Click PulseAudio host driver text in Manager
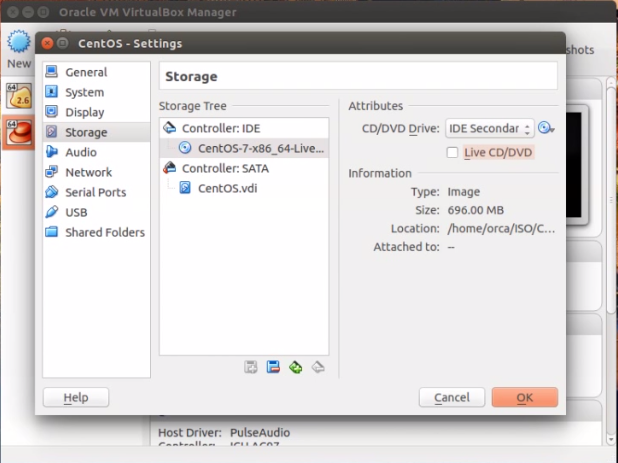The height and width of the screenshot is (463, 618). [x=260, y=433]
